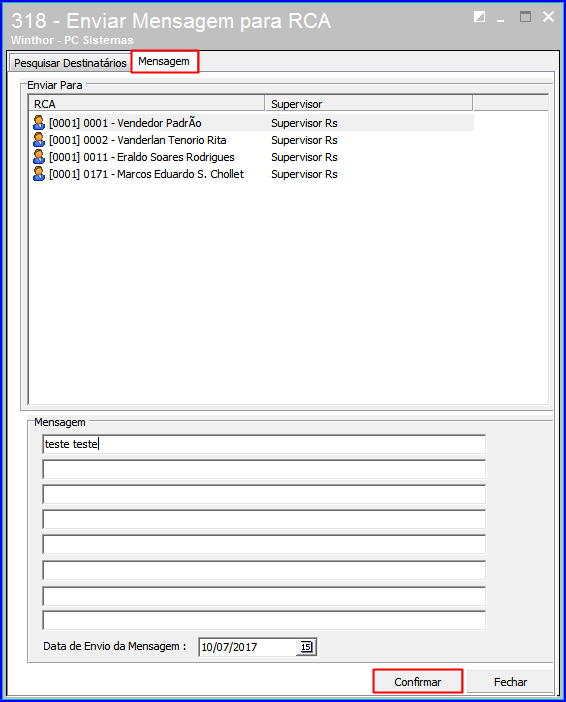Focus the second message line field
This screenshot has height=702, width=566.
(x=264, y=469)
